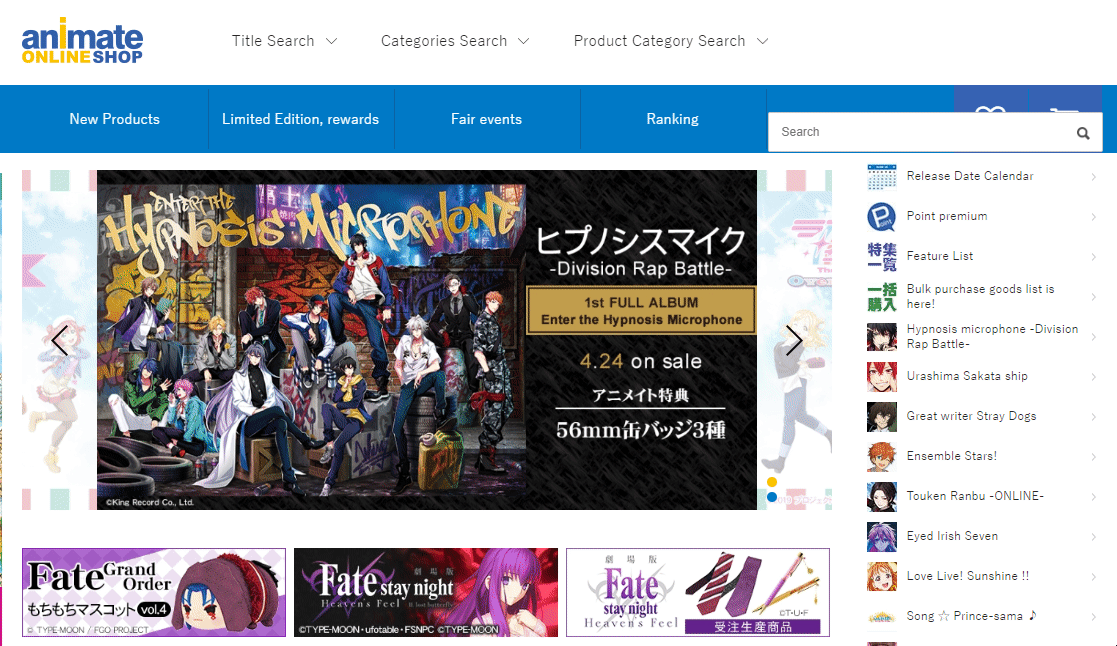Open the Touken Ranbu -ONLINE- link
This screenshot has height=646, width=1117.
pos(975,496)
